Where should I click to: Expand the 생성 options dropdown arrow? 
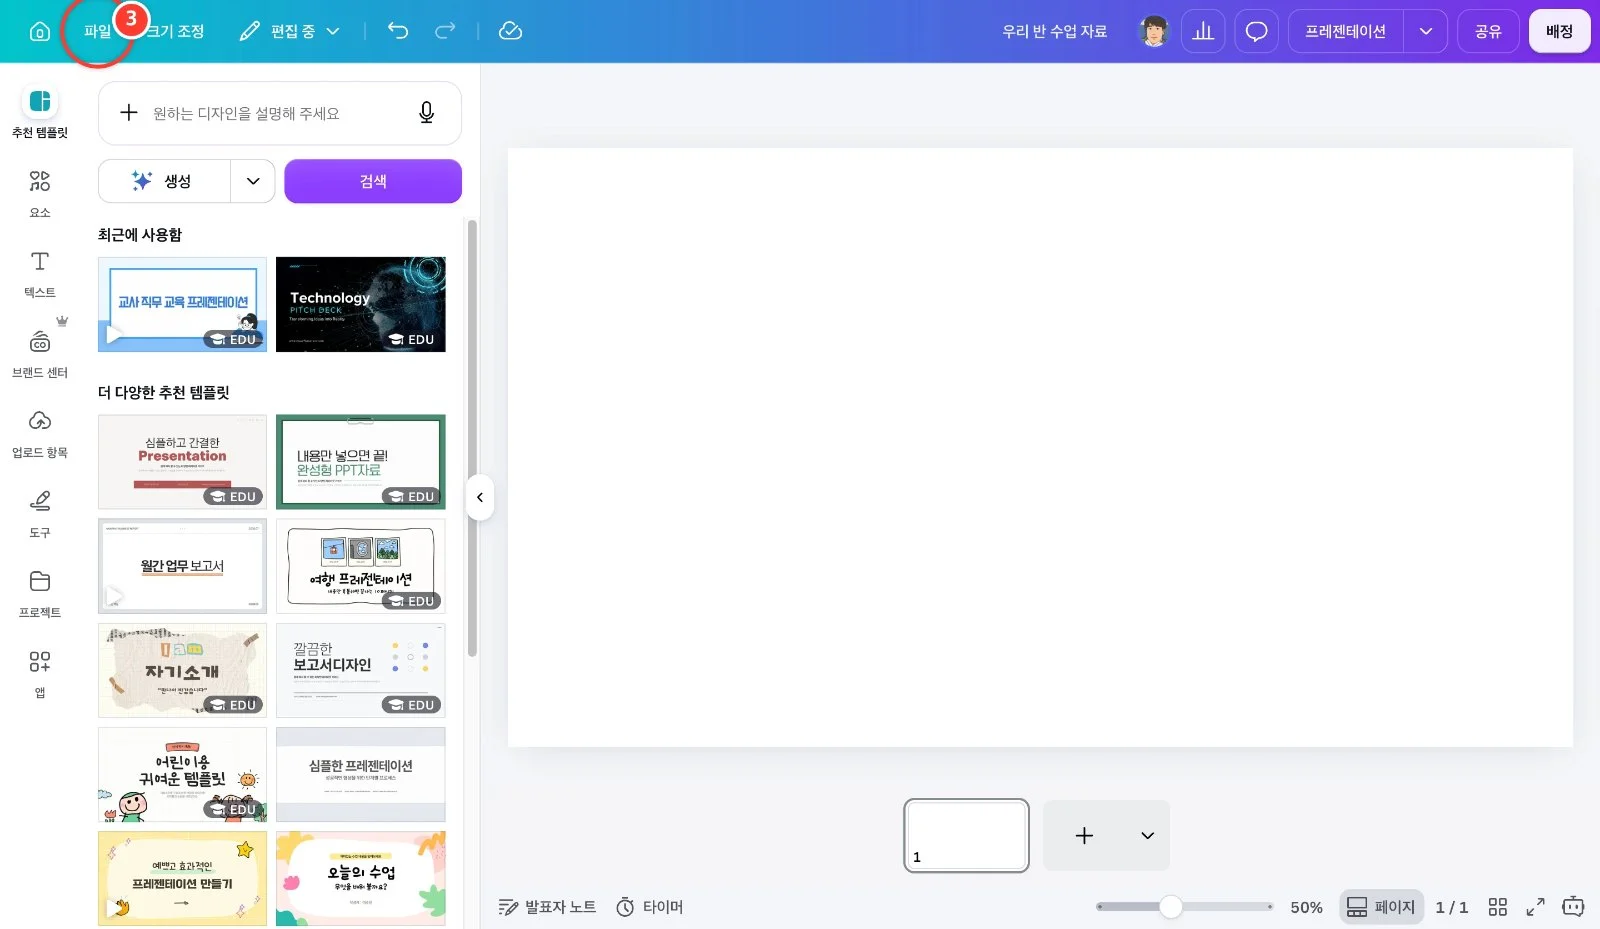tap(253, 181)
